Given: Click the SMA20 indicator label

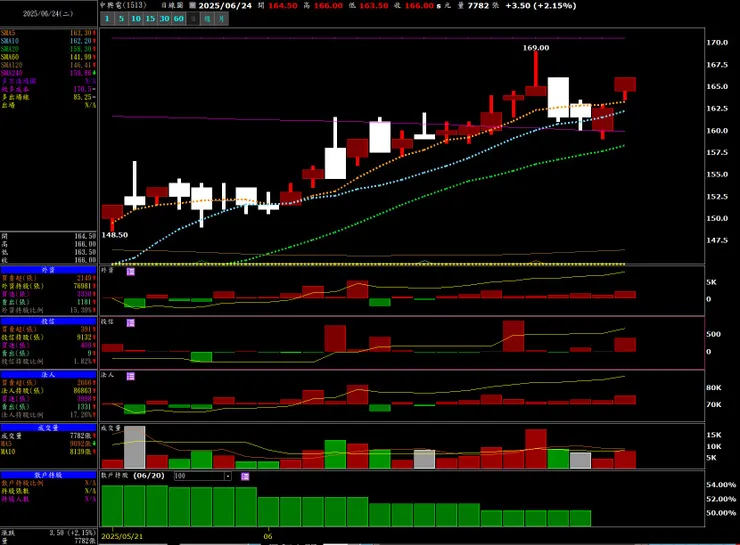Looking at the screenshot, I should click(x=9, y=49).
